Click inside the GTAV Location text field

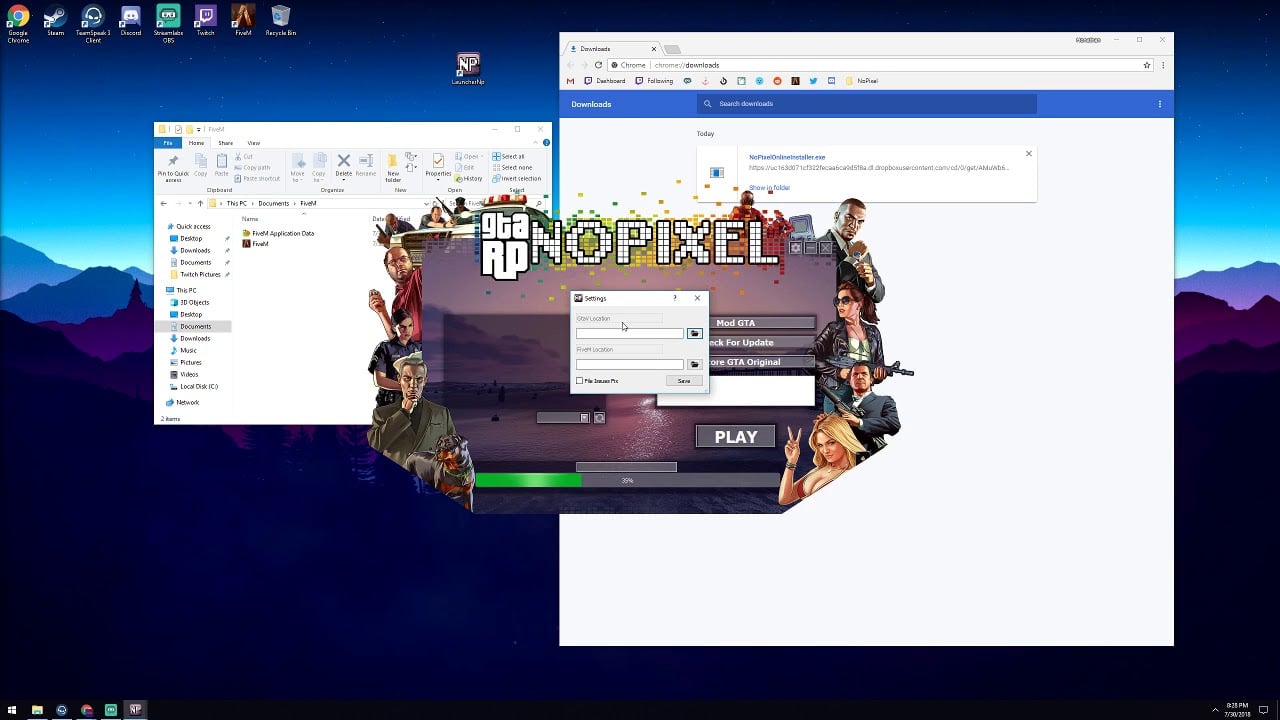(x=630, y=333)
